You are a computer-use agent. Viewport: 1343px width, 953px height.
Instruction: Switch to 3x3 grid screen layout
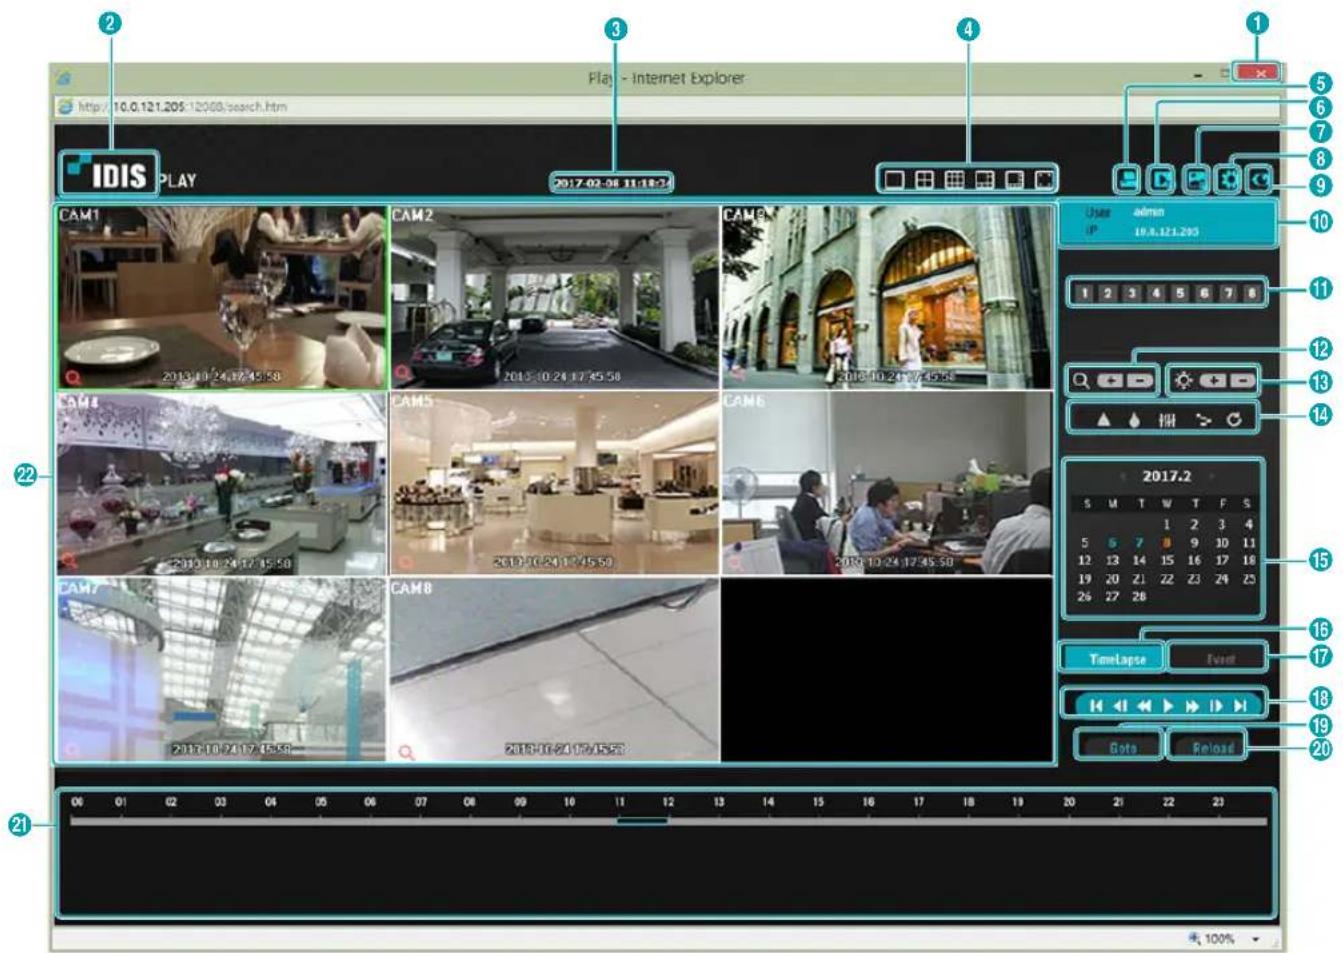pyautogui.click(x=955, y=180)
